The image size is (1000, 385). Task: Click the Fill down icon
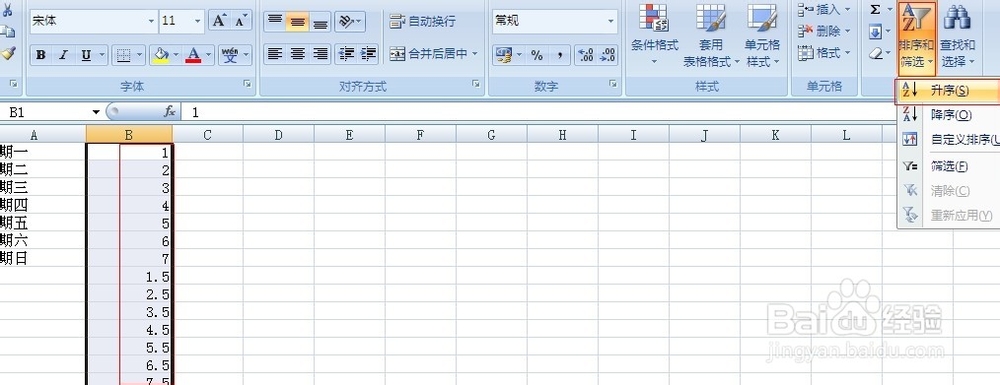pyautogui.click(x=875, y=31)
